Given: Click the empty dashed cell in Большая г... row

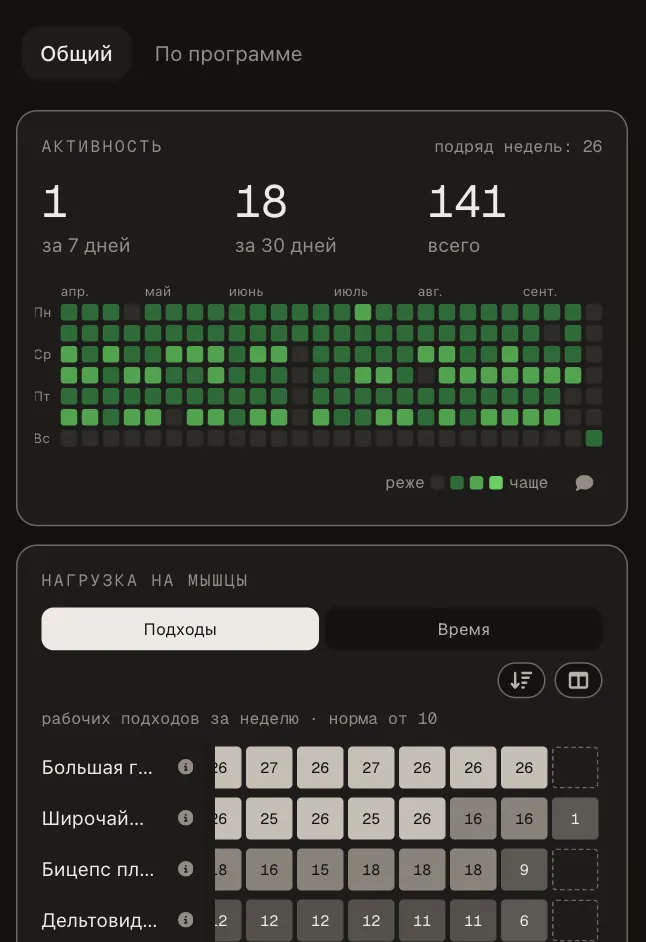Looking at the screenshot, I should 575,767.
